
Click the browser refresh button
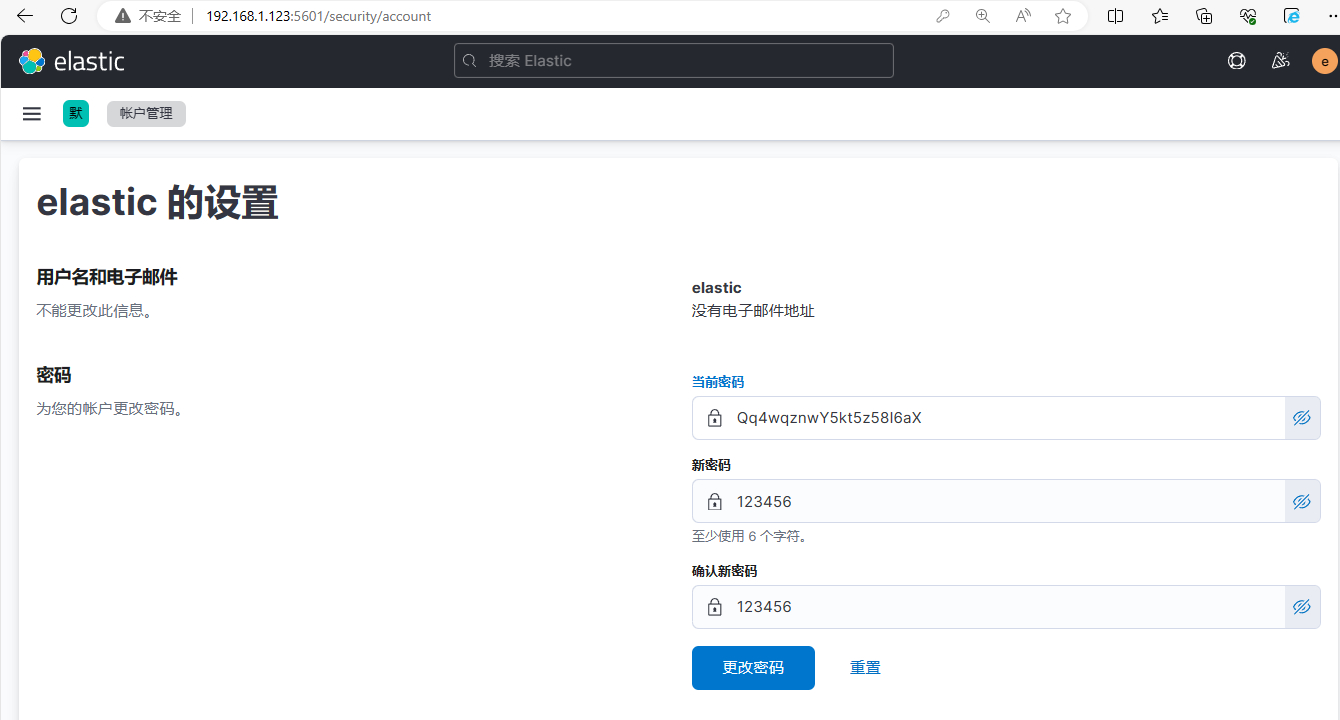[x=69, y=16]
